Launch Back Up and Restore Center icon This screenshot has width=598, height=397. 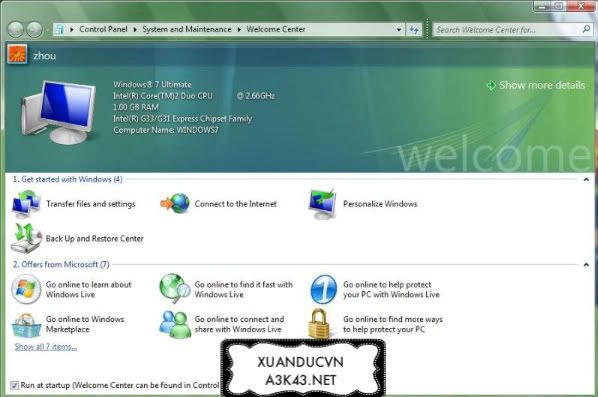tap(26, 238)
